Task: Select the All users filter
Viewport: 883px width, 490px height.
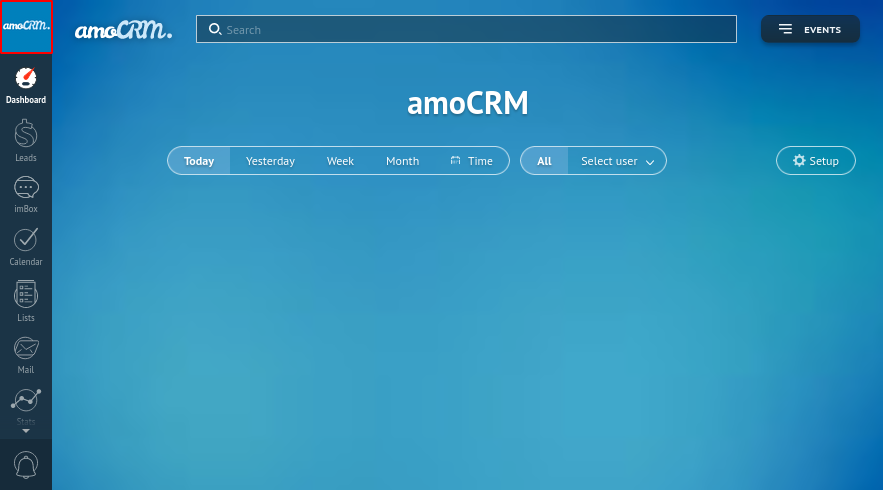Action: pyautogui.click(x=544, y=161)
